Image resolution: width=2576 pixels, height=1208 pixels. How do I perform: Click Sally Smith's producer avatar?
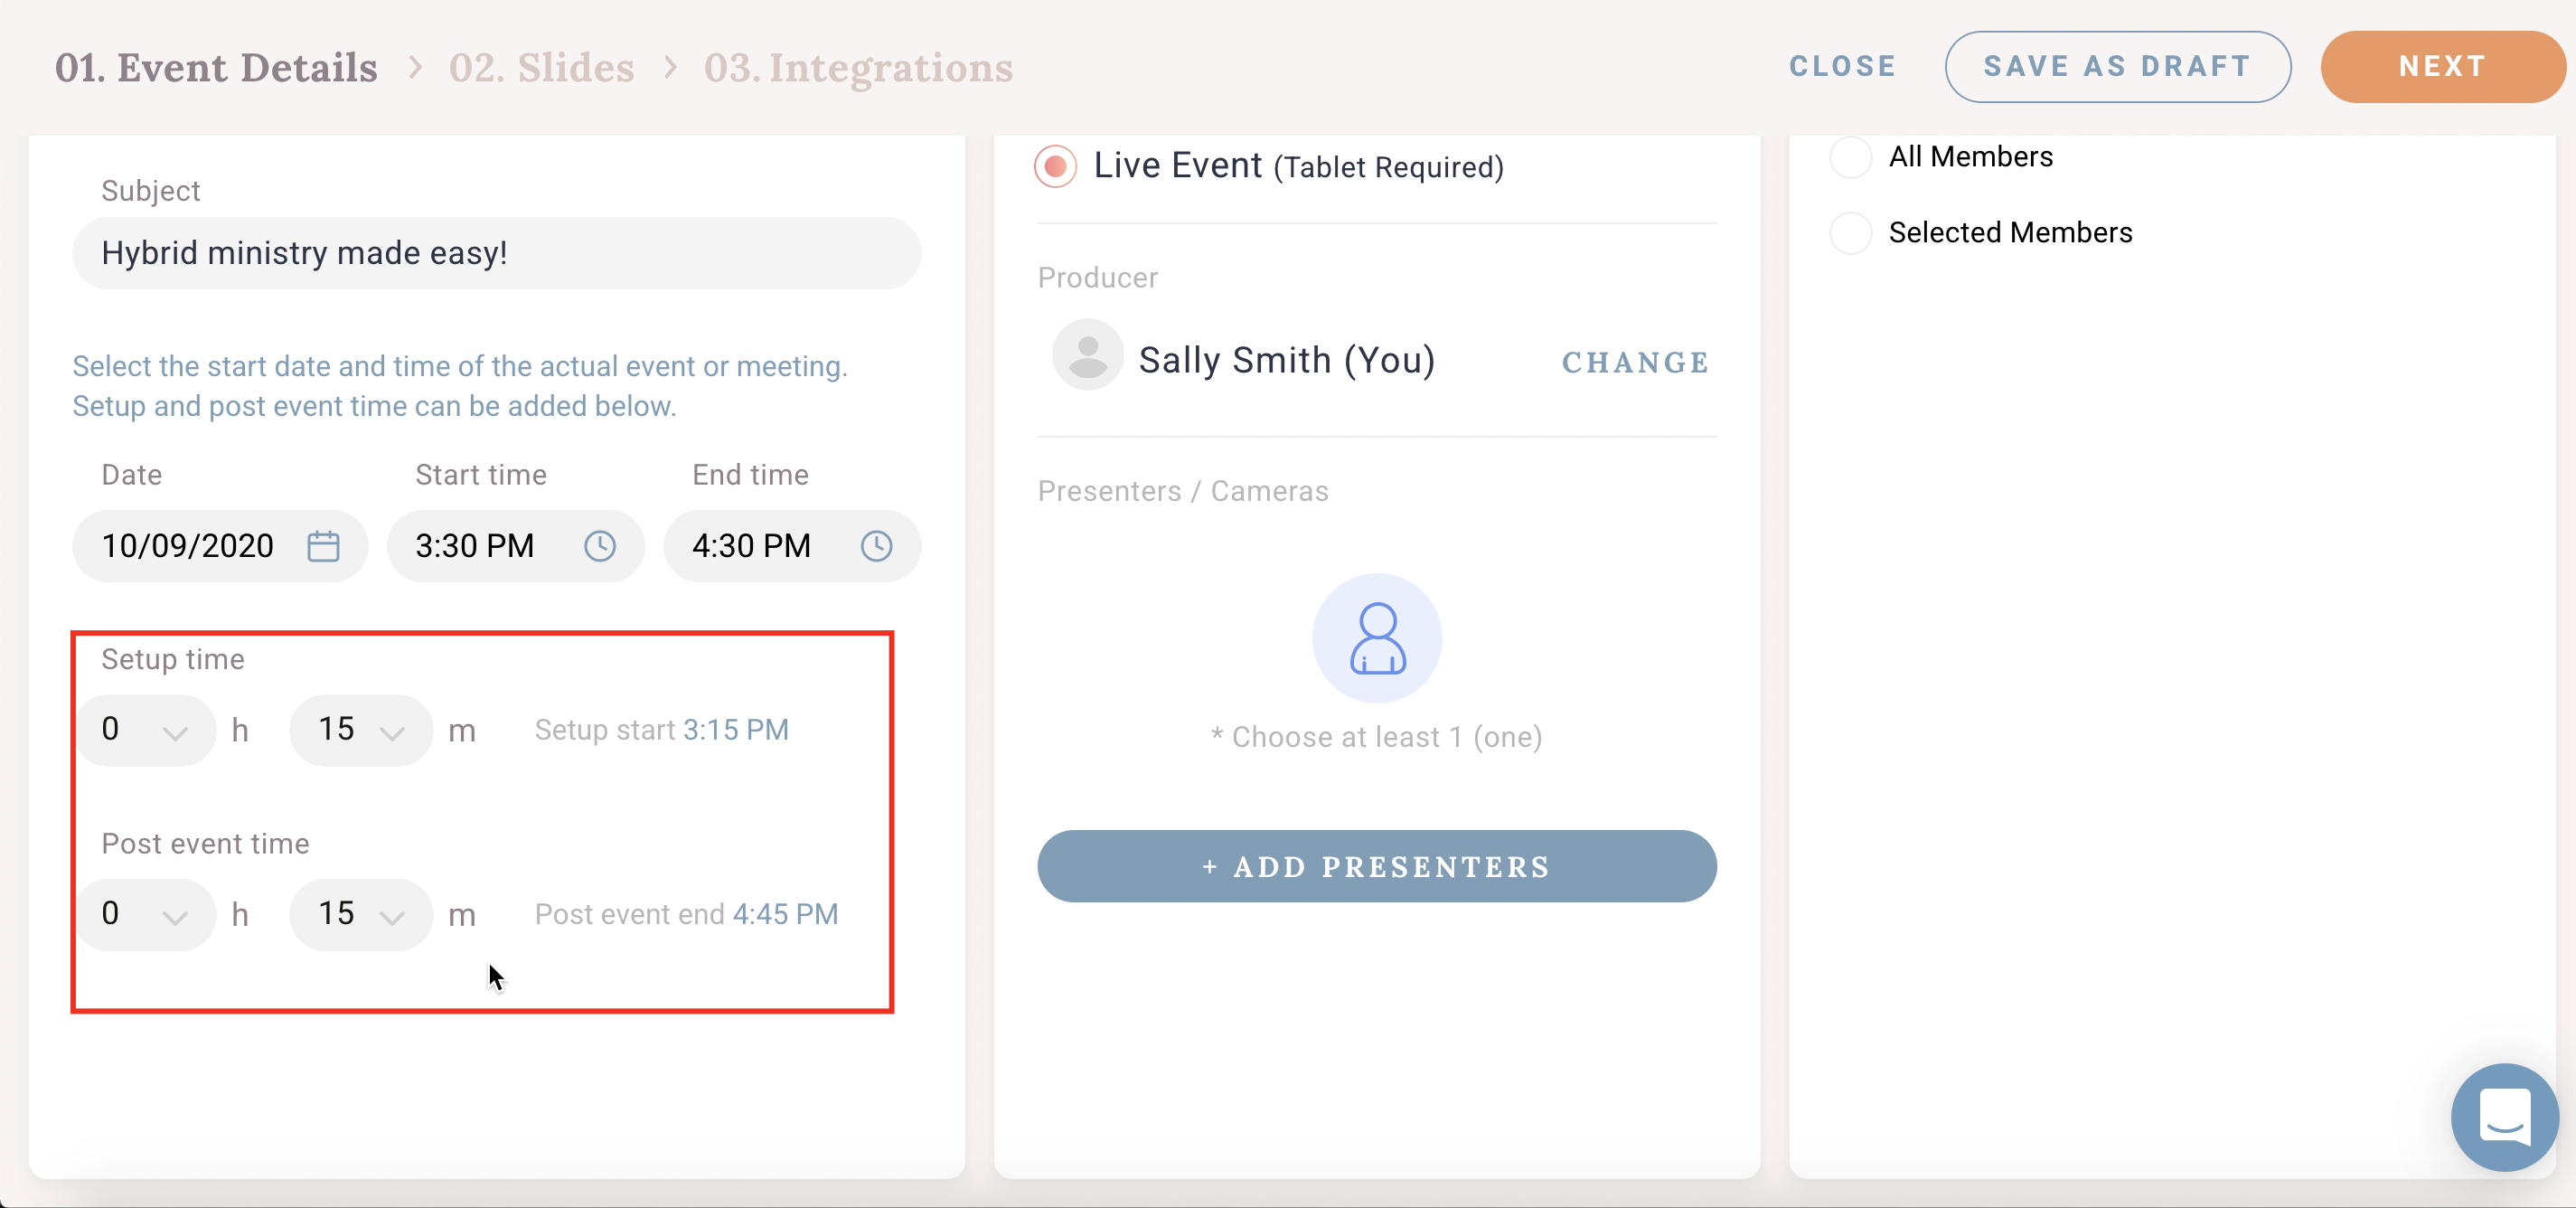(x=1088, y=355)
